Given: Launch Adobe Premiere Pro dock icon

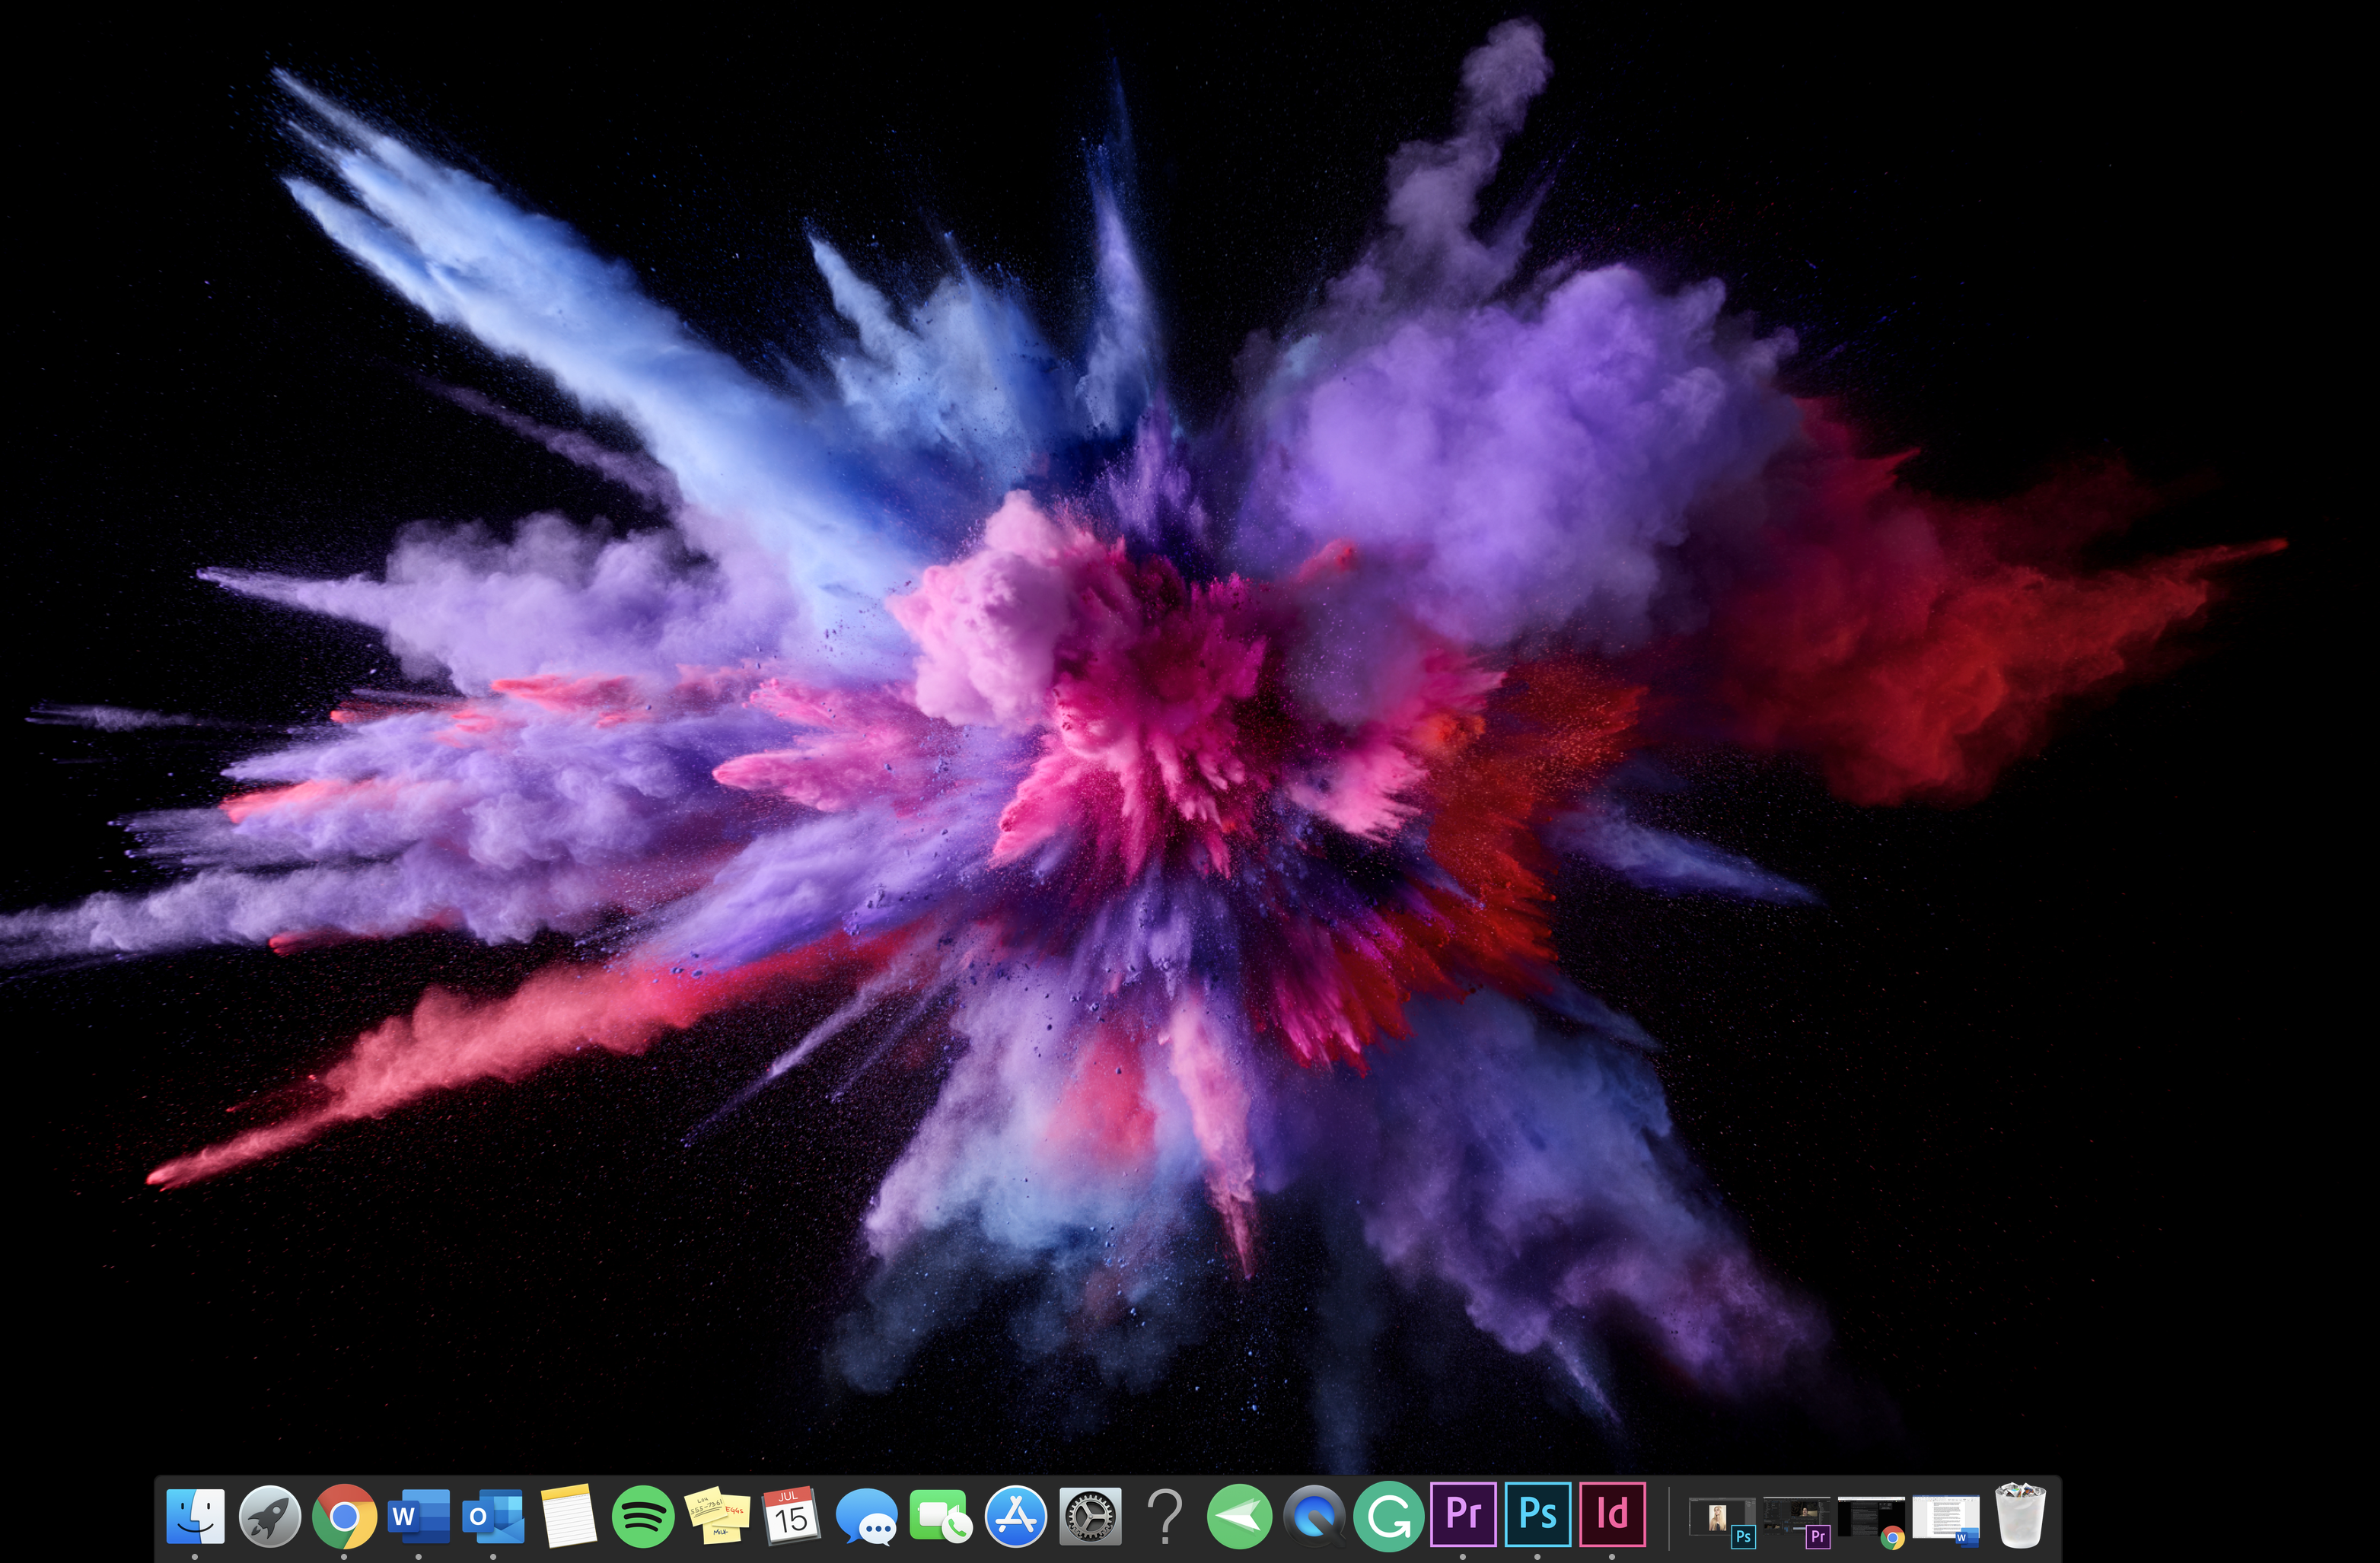Looking at the screenshot, I should [x=1463, y=1514].
